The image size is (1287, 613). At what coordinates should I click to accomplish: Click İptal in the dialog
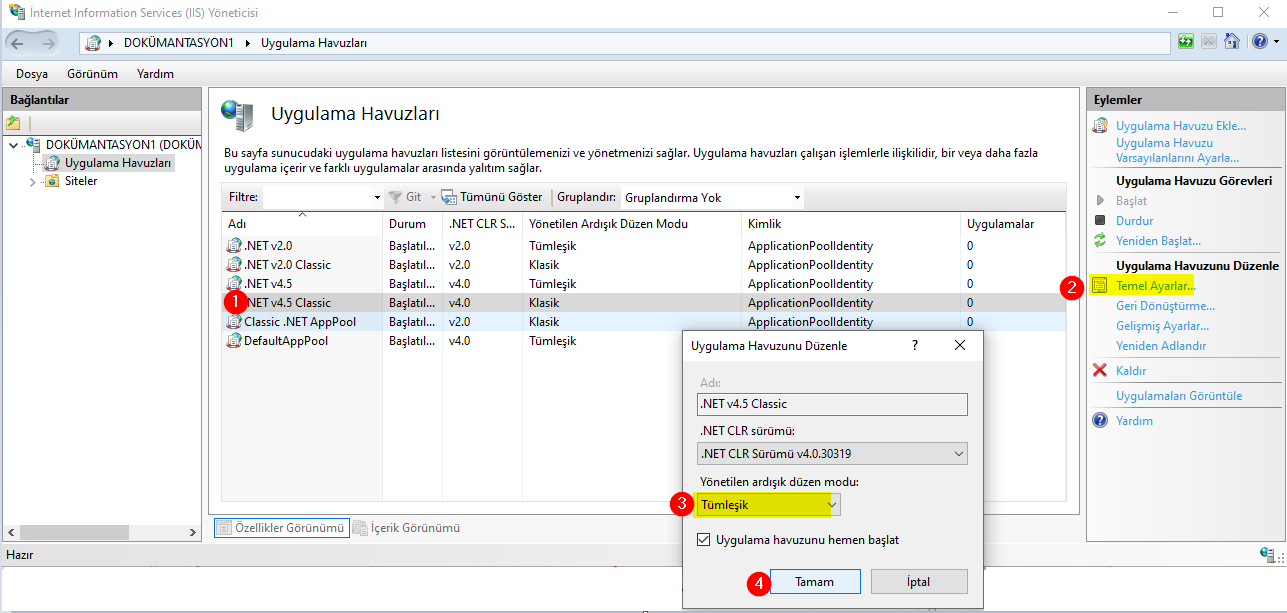(x=918, y=582)
